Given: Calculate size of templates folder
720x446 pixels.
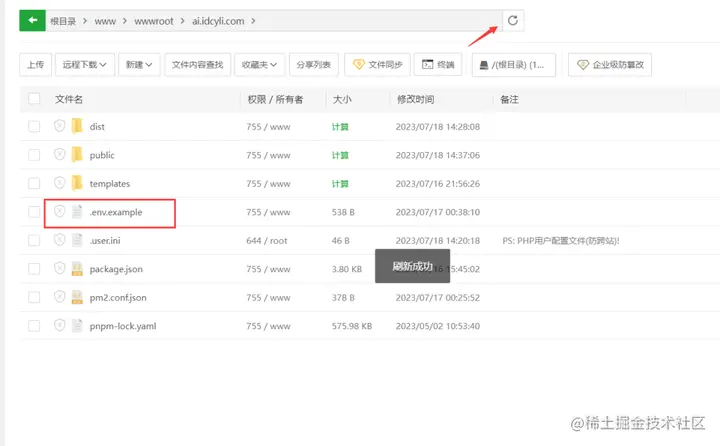Looking at the screenshot, I should click(340, 184).
